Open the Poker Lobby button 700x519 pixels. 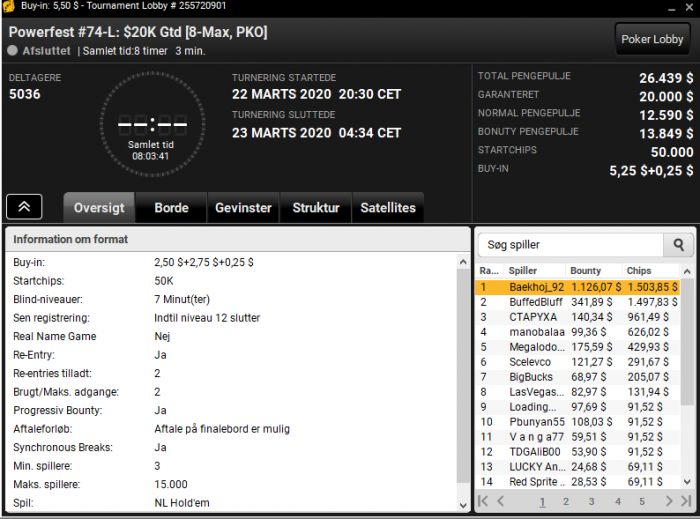(652, 39)
